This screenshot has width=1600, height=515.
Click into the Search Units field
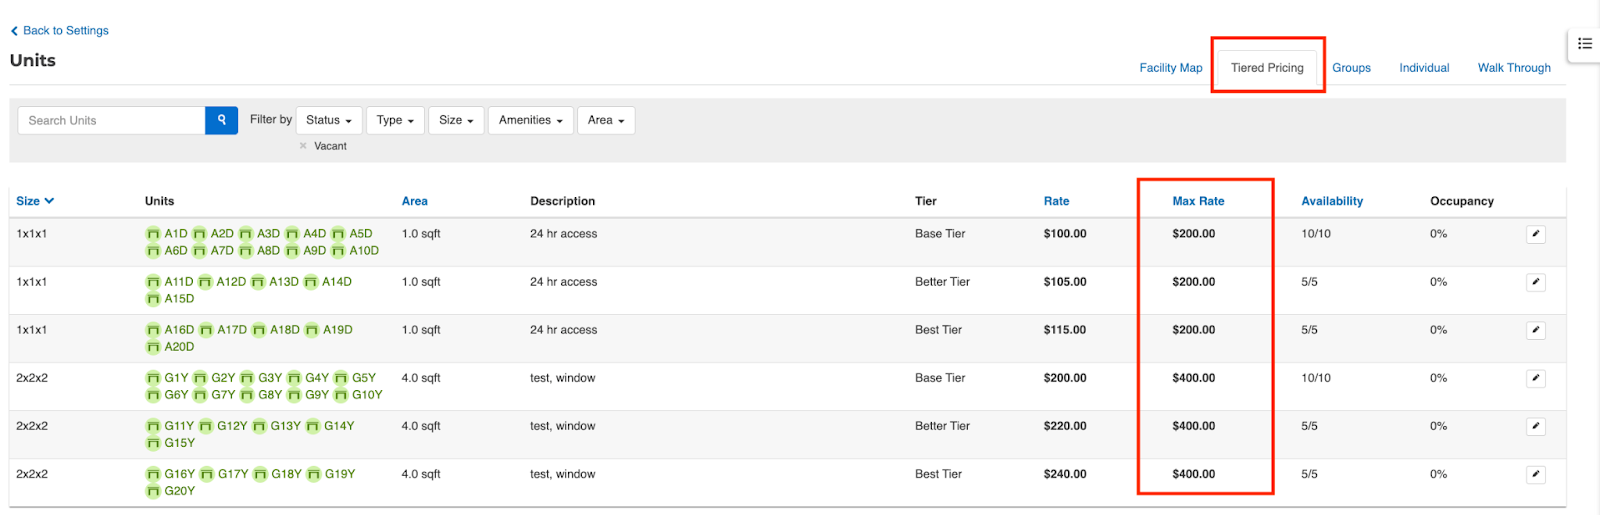(112, 120)
